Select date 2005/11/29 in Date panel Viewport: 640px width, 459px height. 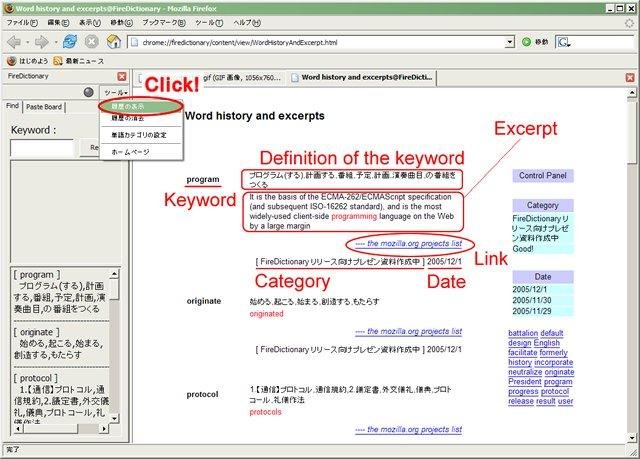pos(542,311)
